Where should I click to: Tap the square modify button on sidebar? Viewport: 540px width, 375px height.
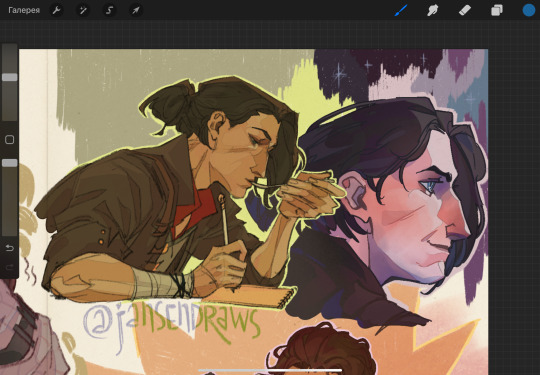[10, 139]
